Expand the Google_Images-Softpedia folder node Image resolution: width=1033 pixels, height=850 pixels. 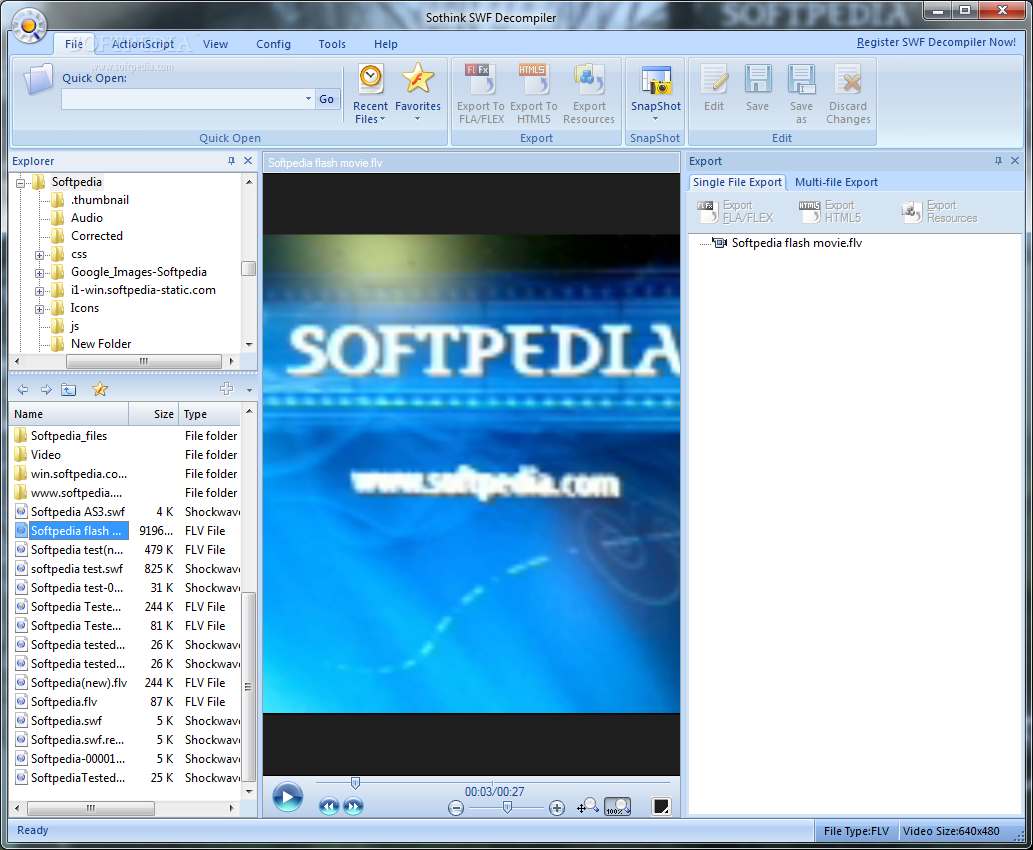[x=40, y=273]
